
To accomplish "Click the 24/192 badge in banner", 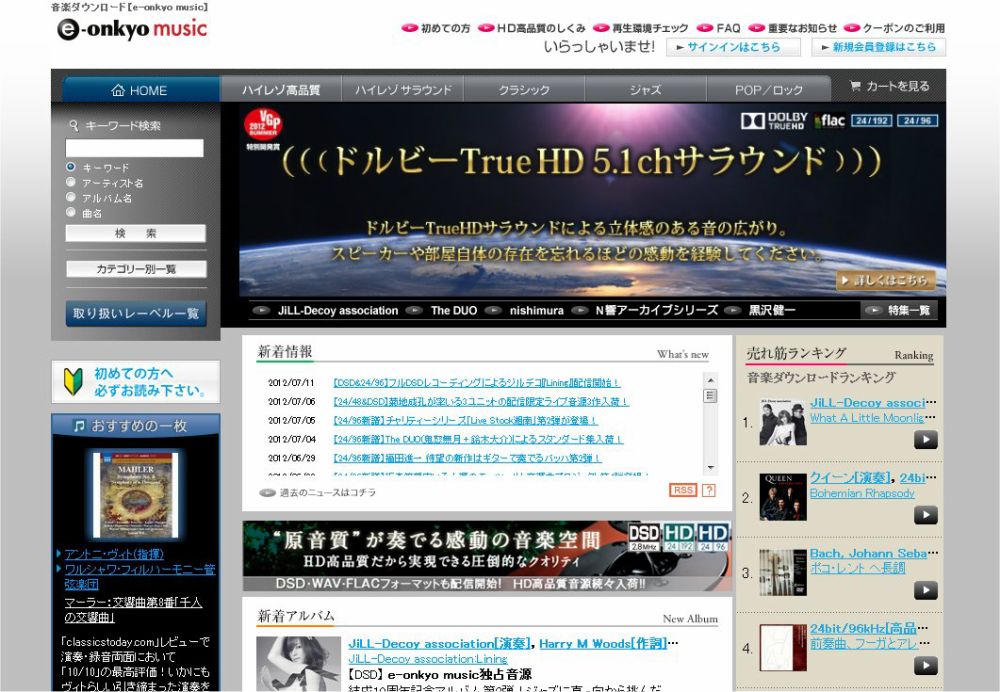I will (x=871, y=121).
